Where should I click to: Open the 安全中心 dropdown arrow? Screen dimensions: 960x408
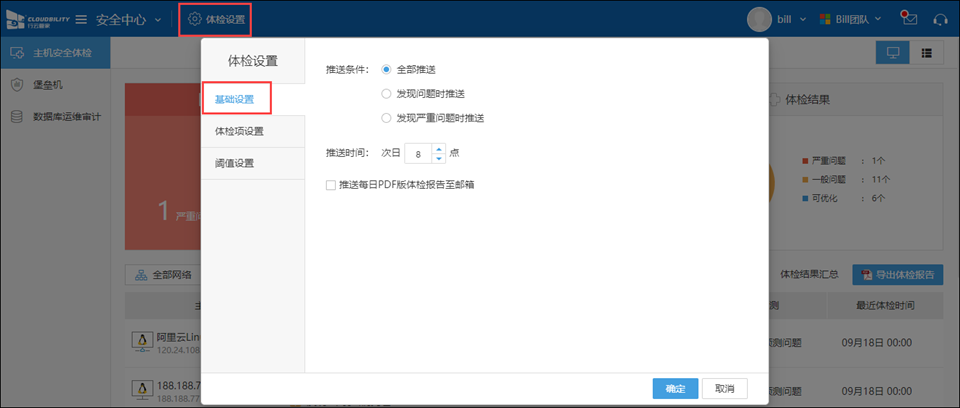coord(158,20)
